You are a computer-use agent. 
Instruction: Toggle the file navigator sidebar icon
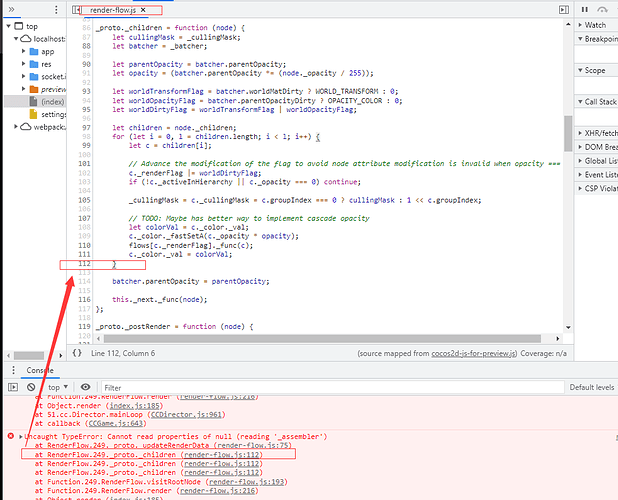(x=76, y=10)
